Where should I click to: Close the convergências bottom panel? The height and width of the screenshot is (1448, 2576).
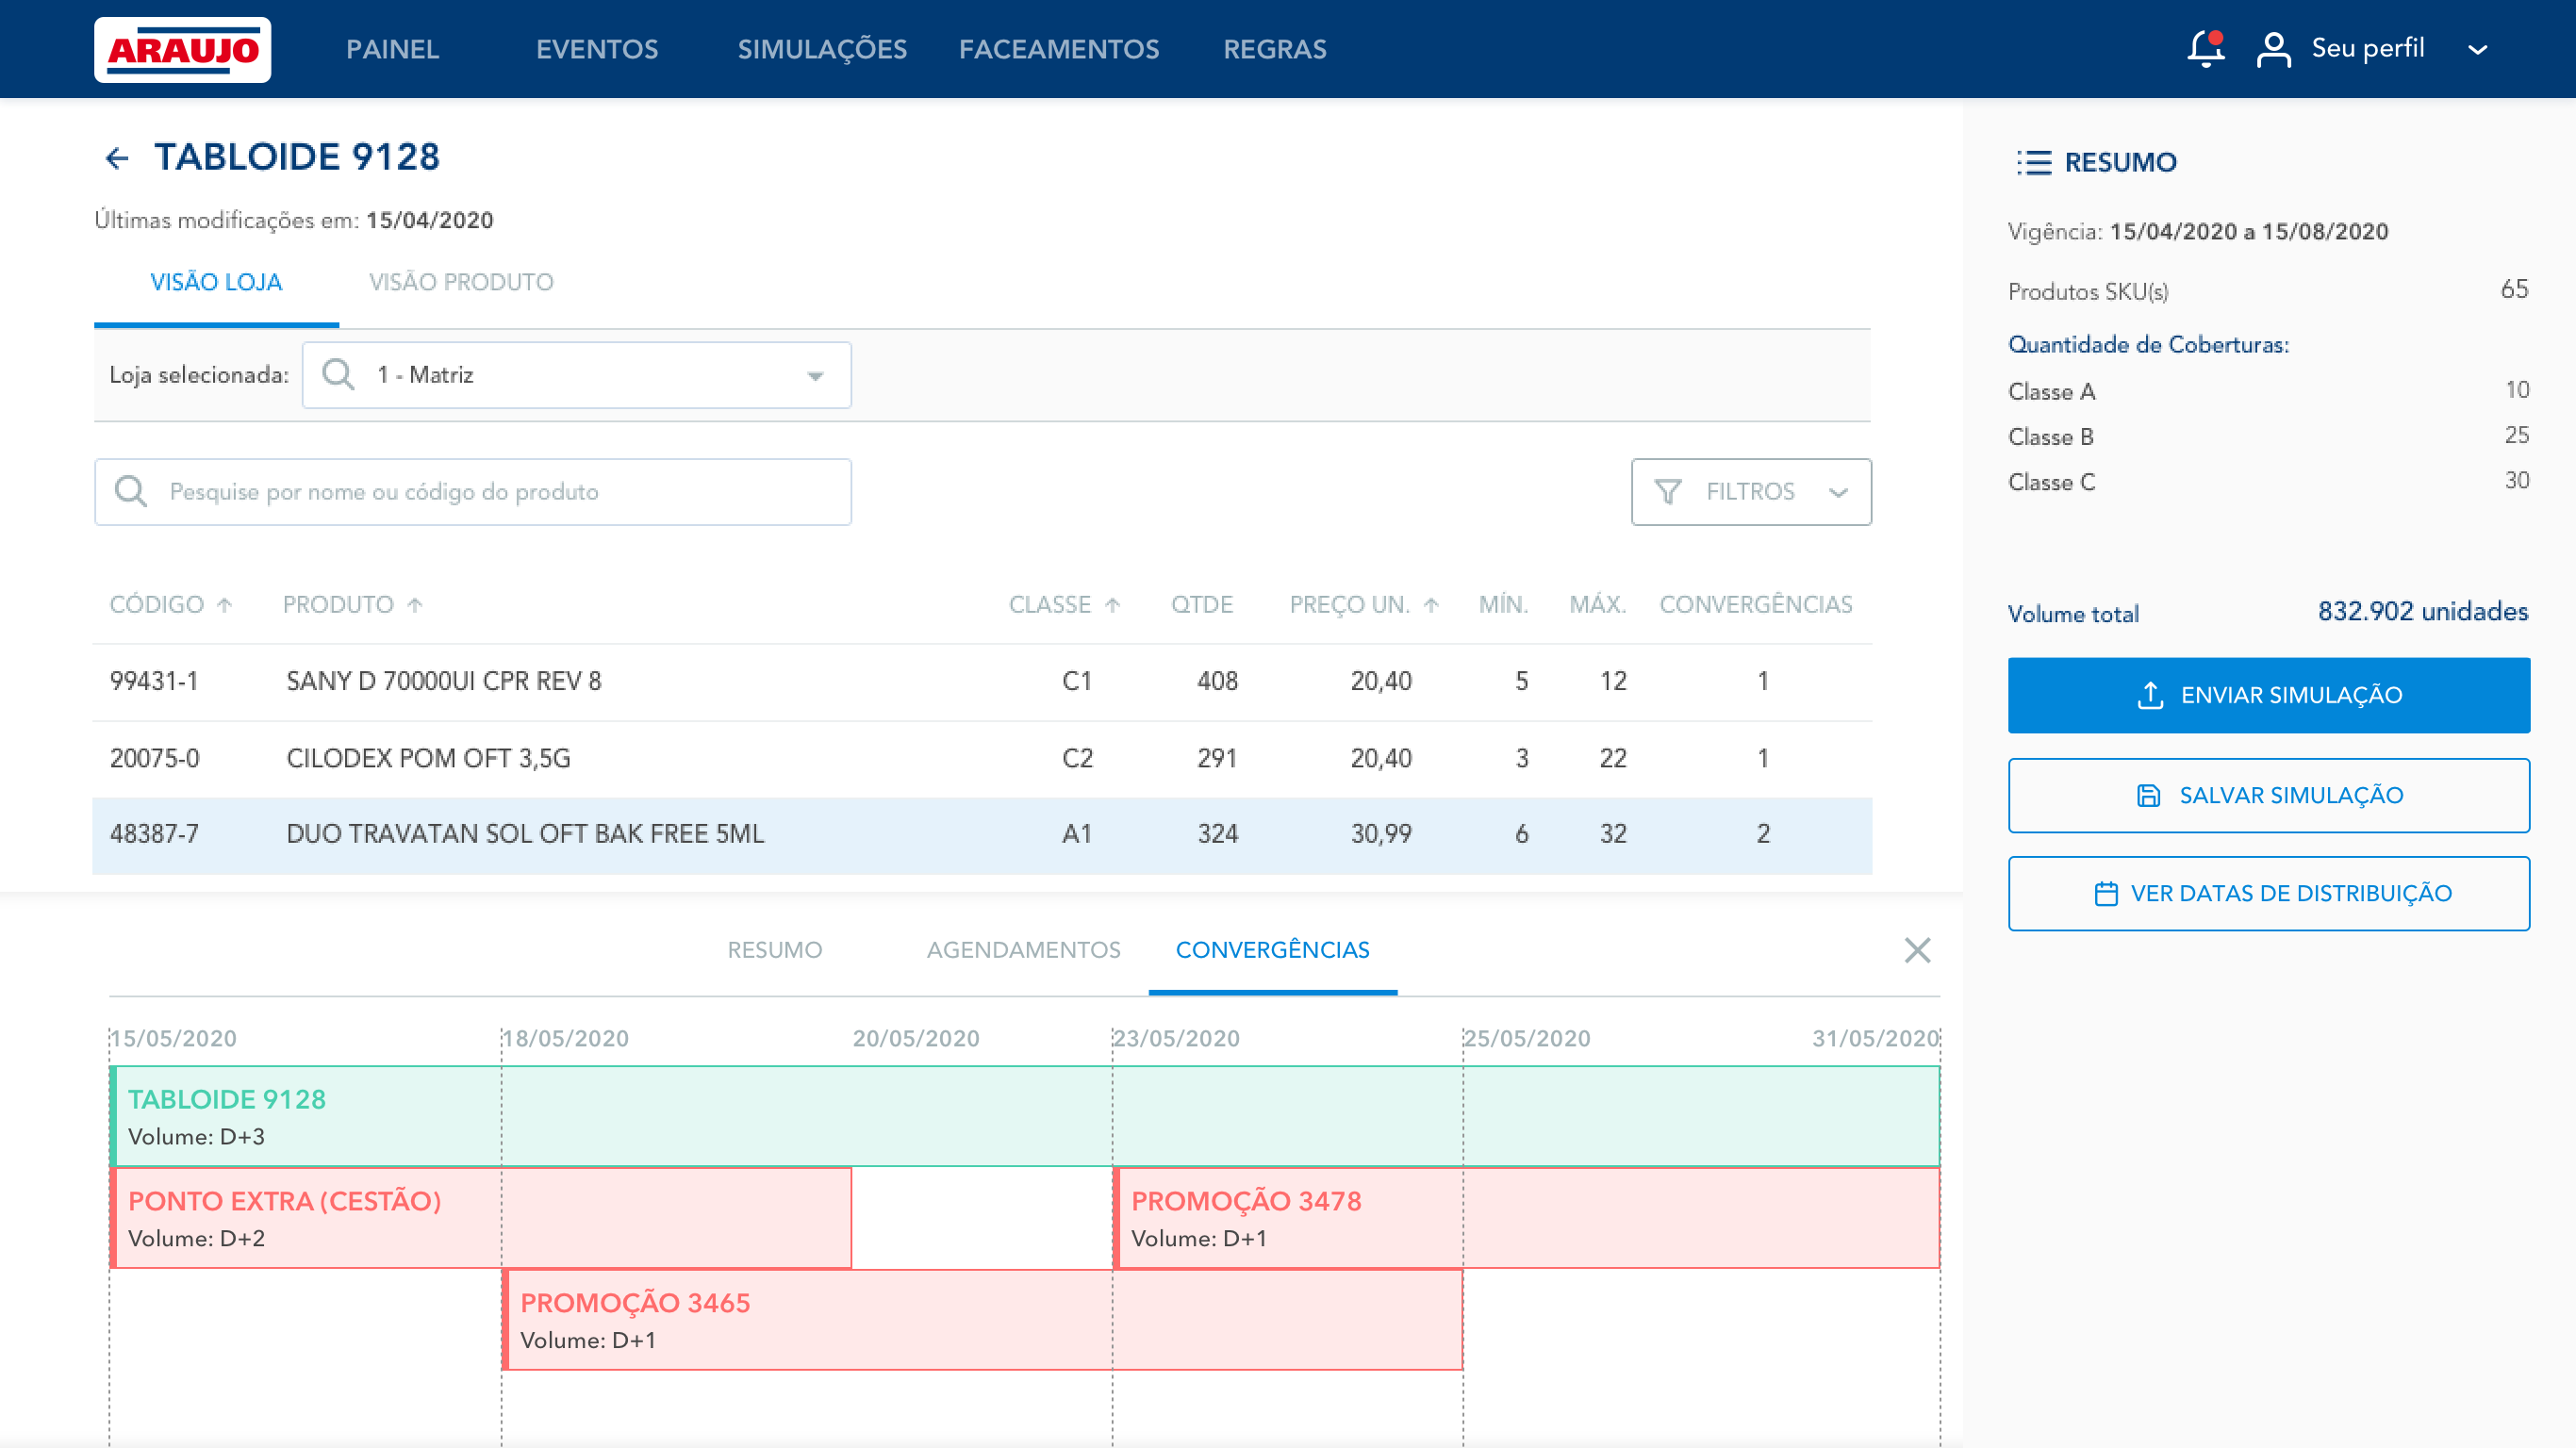(1917, 950)
